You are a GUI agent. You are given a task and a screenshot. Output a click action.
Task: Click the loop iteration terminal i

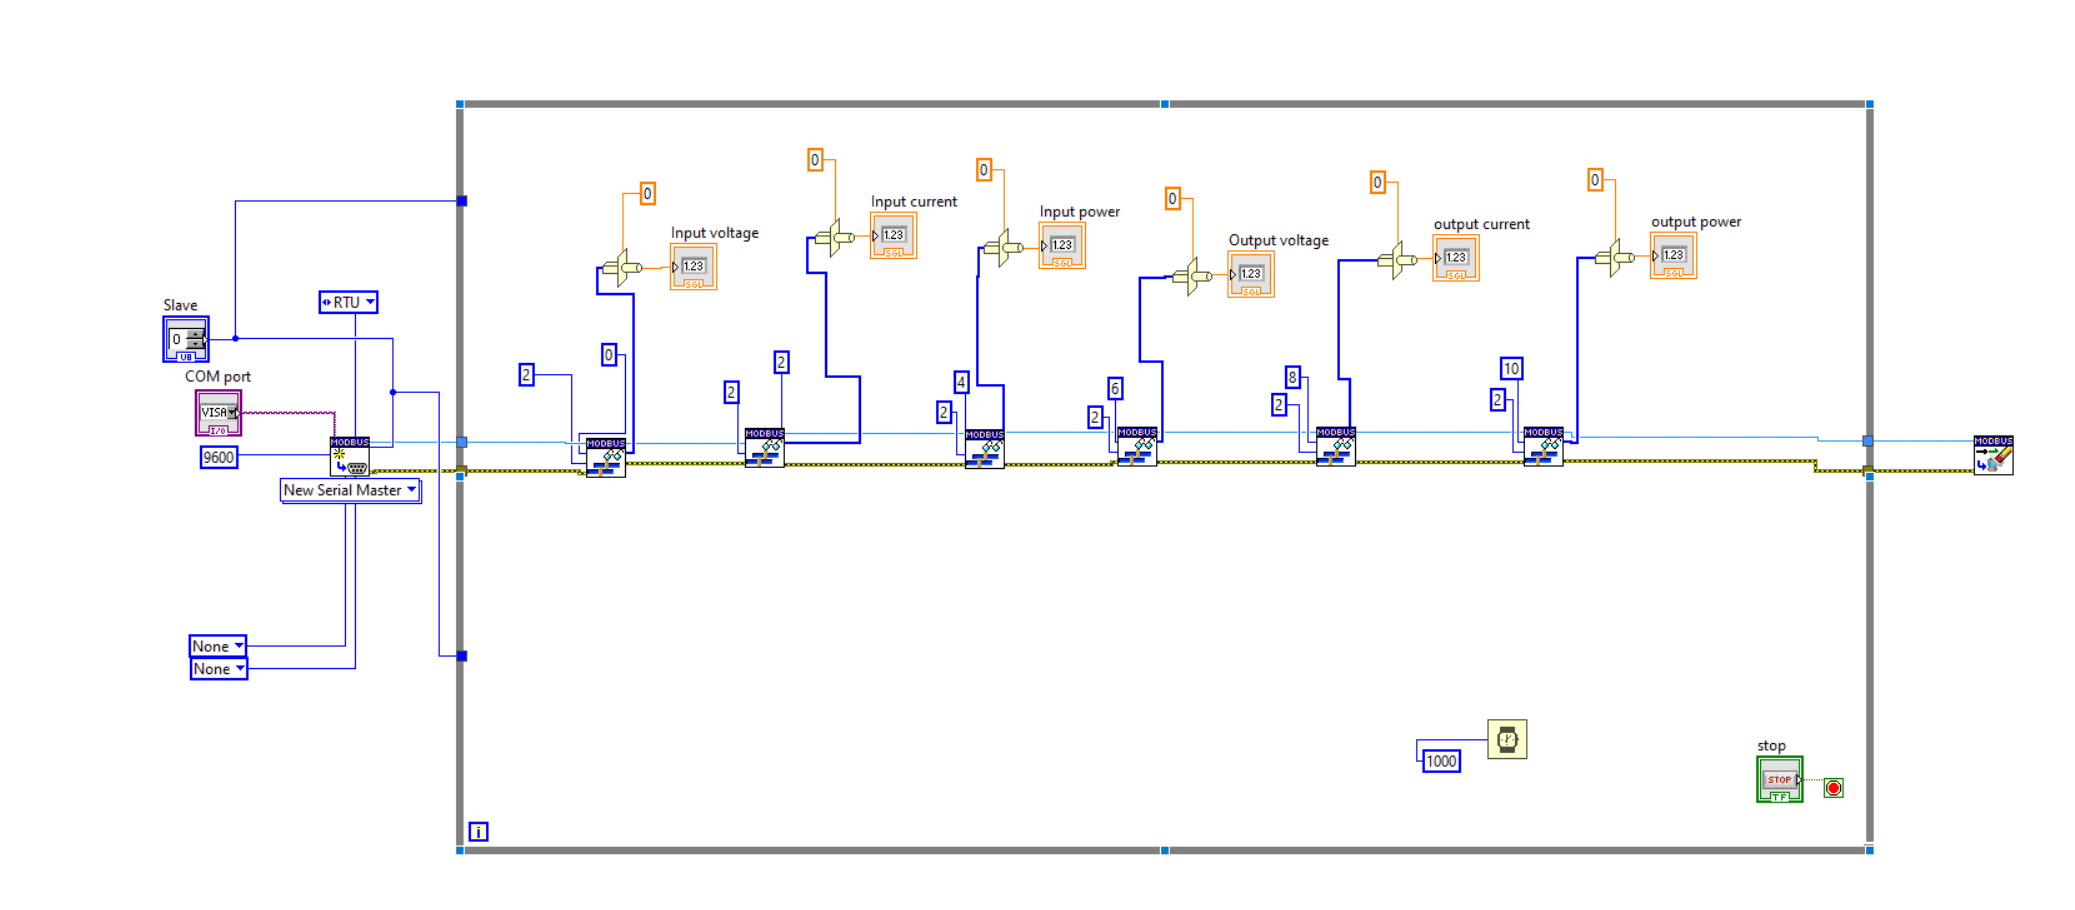point(479,829)
